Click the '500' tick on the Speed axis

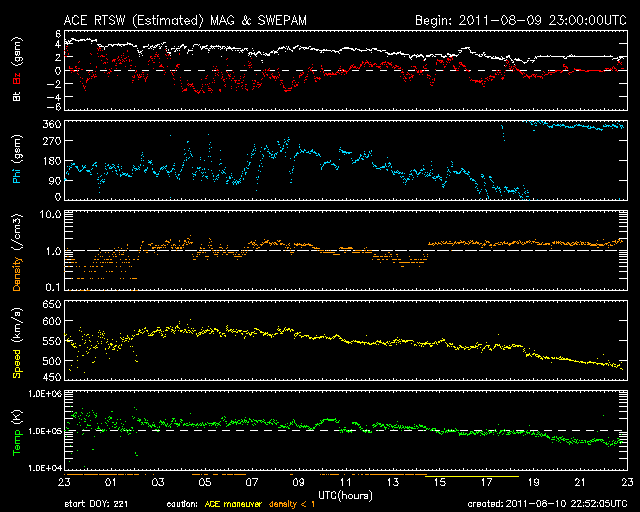52,361
